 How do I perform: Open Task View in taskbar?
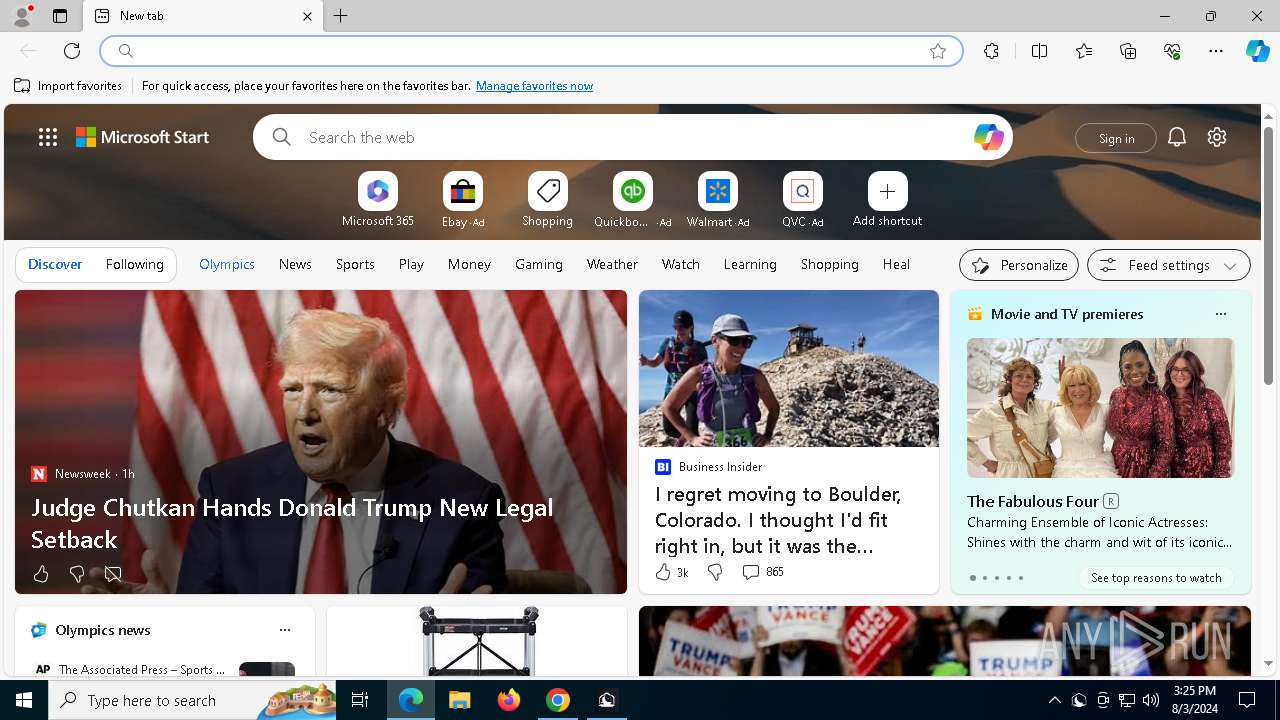pos(360,700)
